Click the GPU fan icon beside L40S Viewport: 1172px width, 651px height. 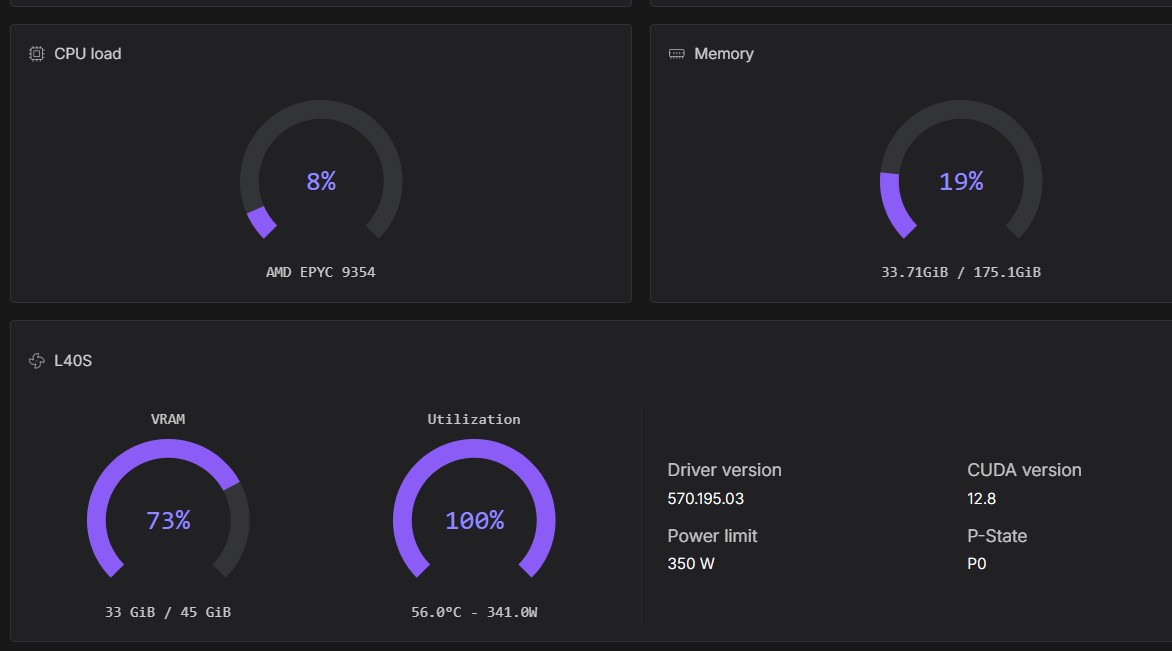37,361
